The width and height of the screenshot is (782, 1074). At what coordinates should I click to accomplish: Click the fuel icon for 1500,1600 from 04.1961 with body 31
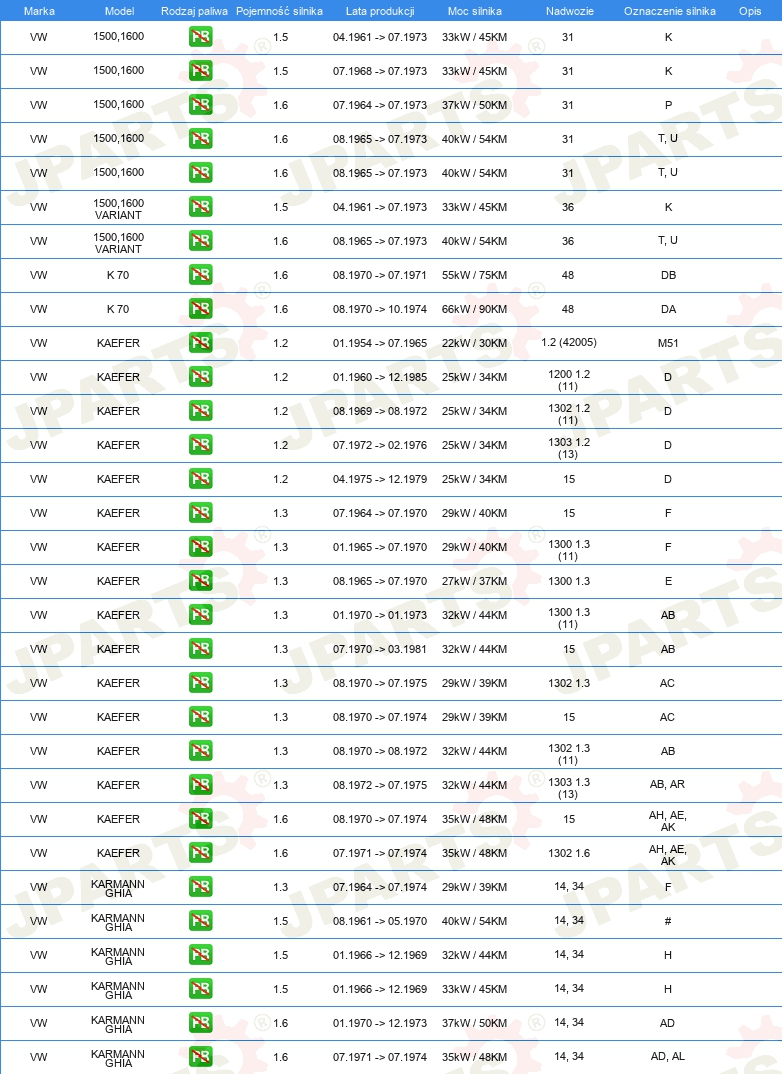(201, 37)
